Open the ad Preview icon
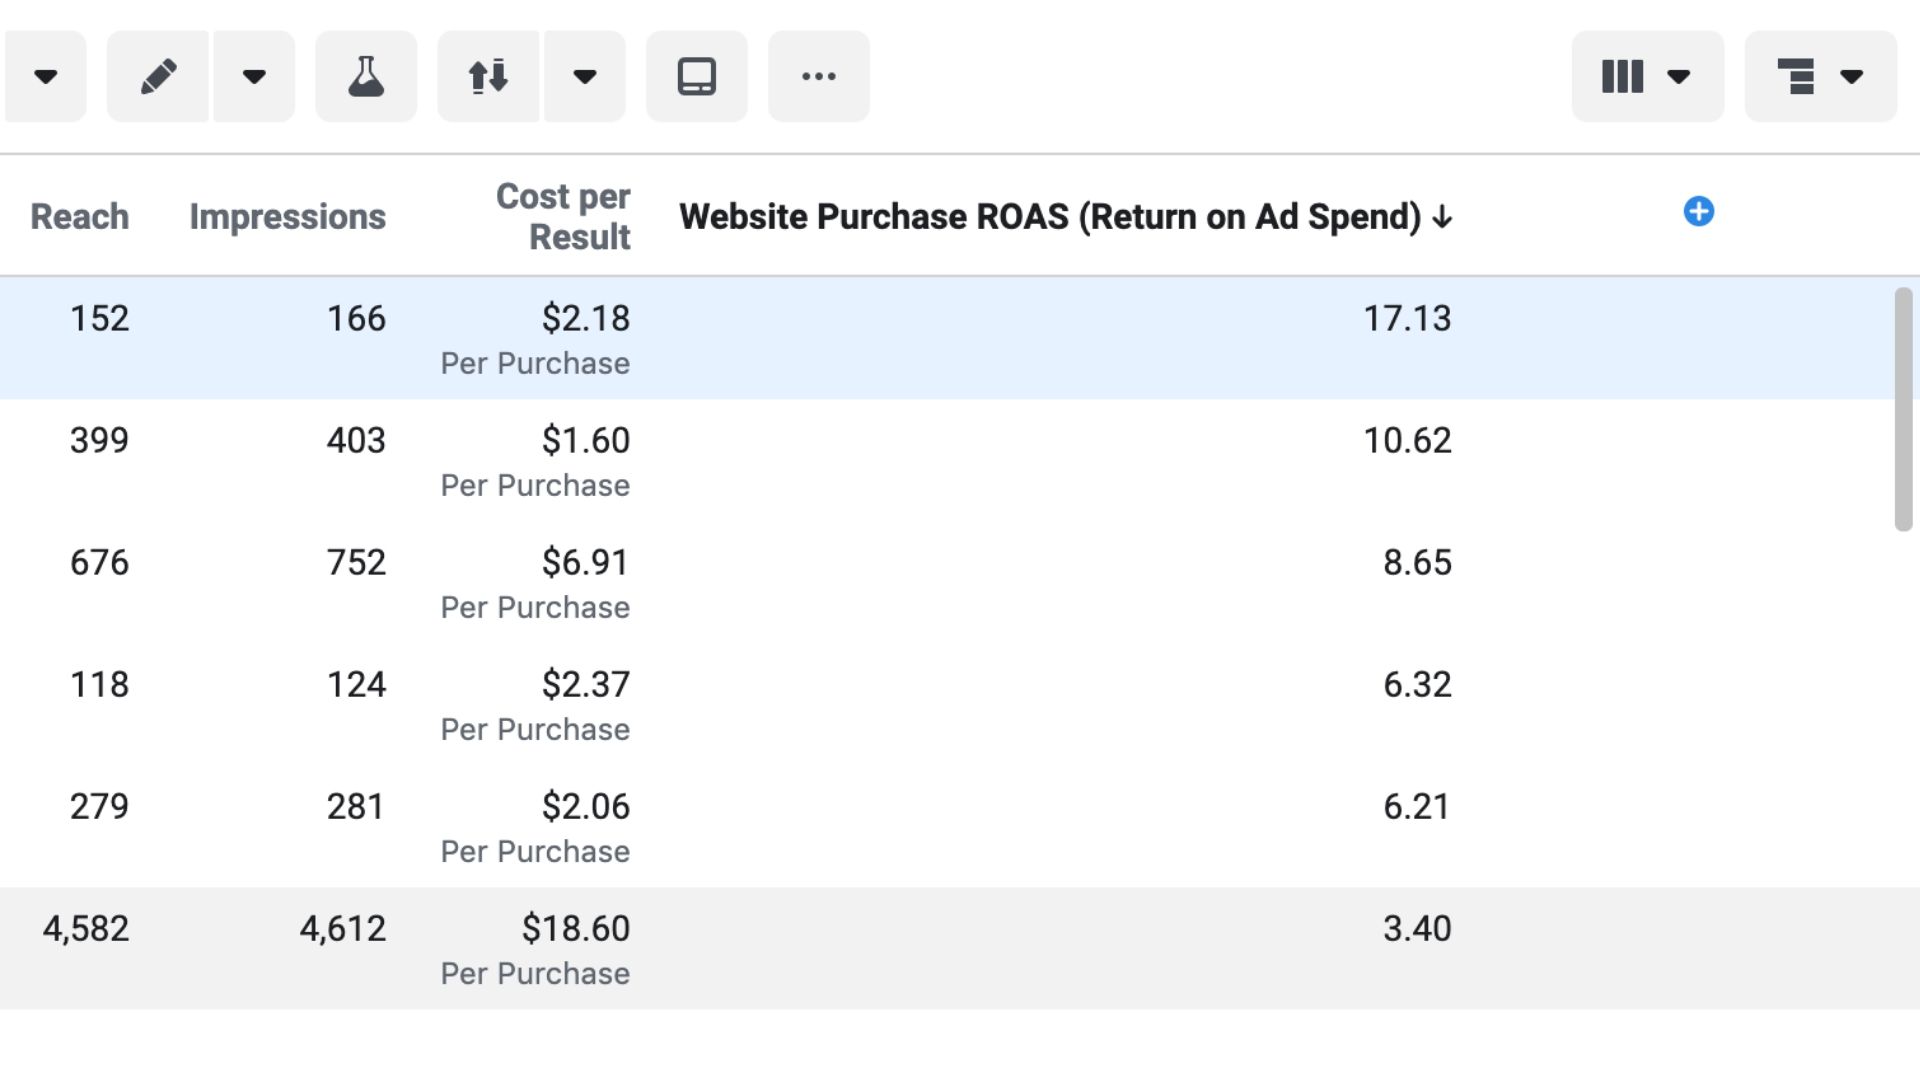1920x1080 pixels. coord(697,75)
